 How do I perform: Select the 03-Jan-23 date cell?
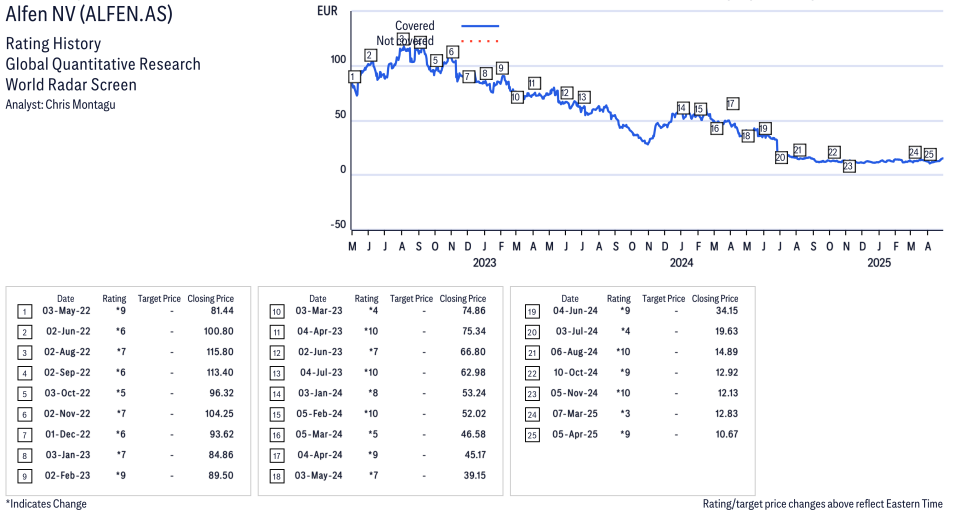(68, 455)
